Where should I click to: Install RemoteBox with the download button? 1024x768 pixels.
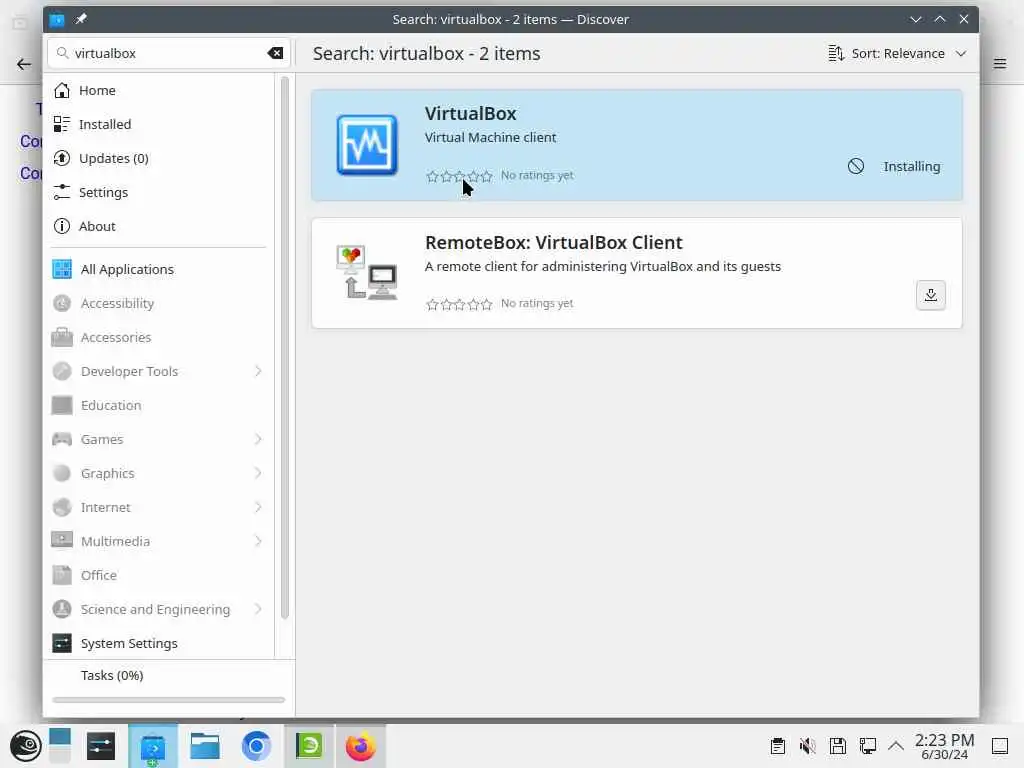[x=931, y=295]
